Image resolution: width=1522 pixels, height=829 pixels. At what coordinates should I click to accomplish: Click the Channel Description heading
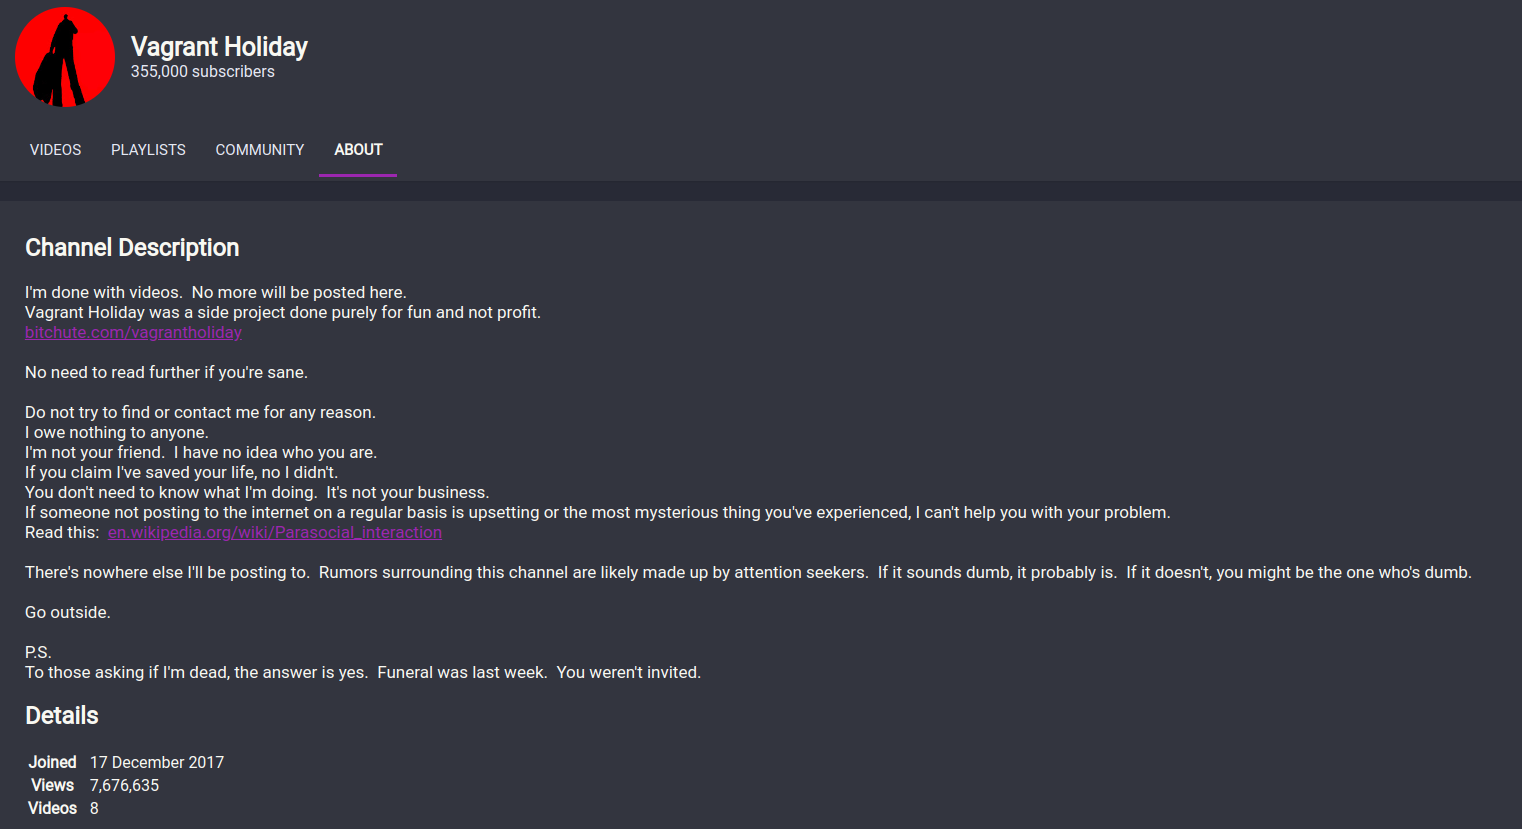coord(132,248)
